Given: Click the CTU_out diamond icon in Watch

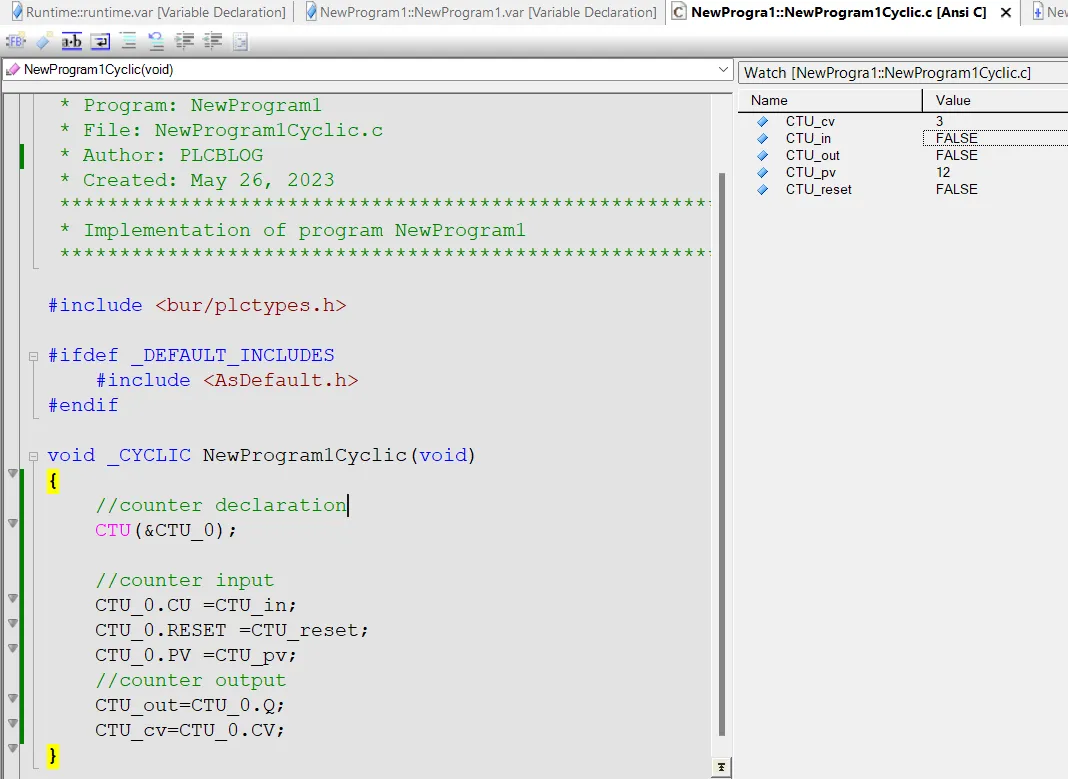Looking at the screenshot, I should tap(763, 155).
